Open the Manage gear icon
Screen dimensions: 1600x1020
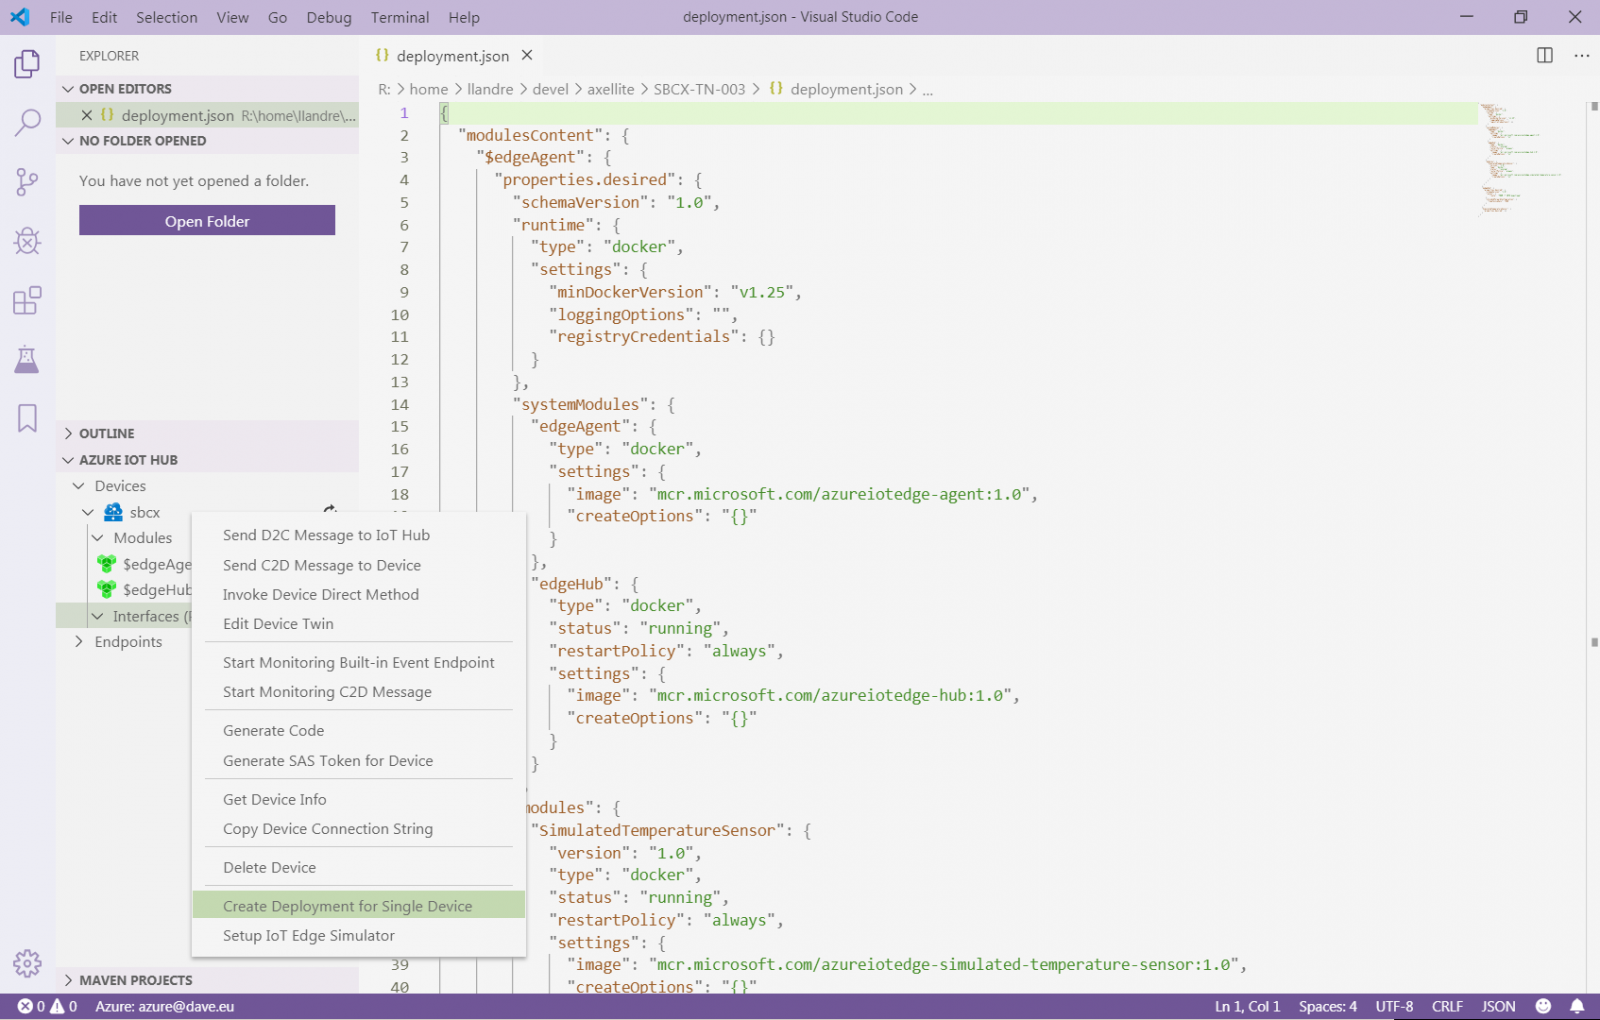pyautogui.click(x=27, y=963)
